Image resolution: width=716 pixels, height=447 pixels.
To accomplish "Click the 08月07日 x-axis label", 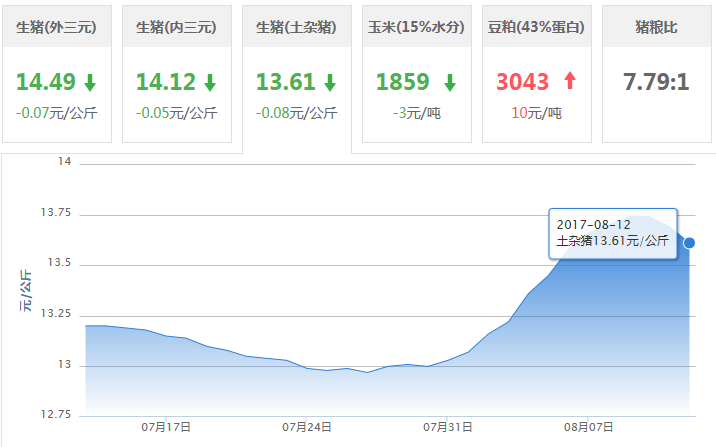I will click(589, 426).
